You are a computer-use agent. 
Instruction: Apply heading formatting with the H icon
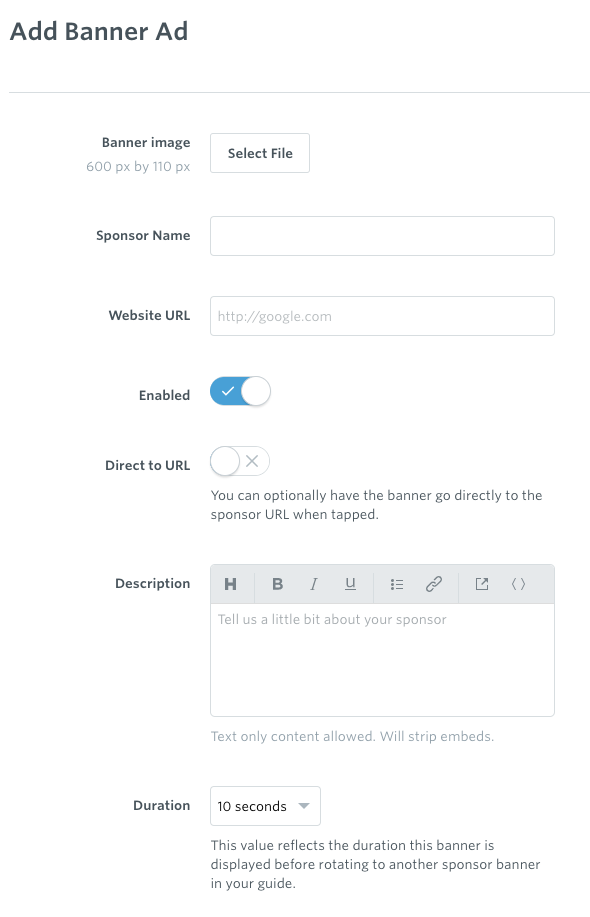[231, 583]
